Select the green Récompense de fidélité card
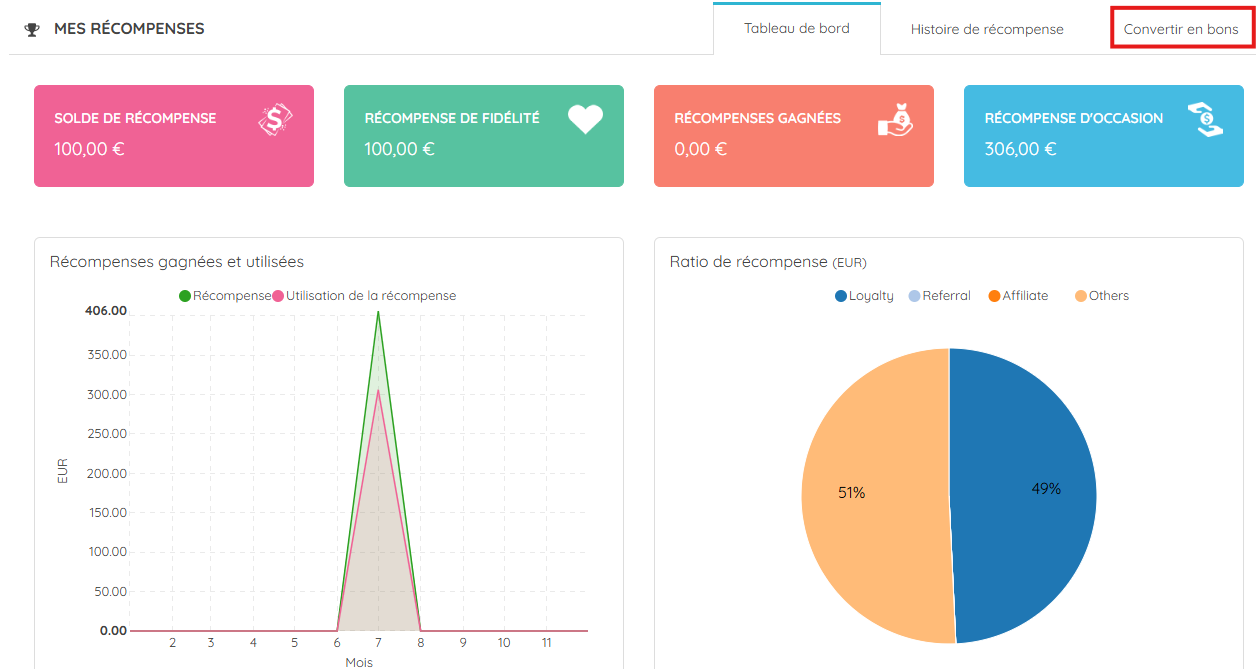 point(484,136)
